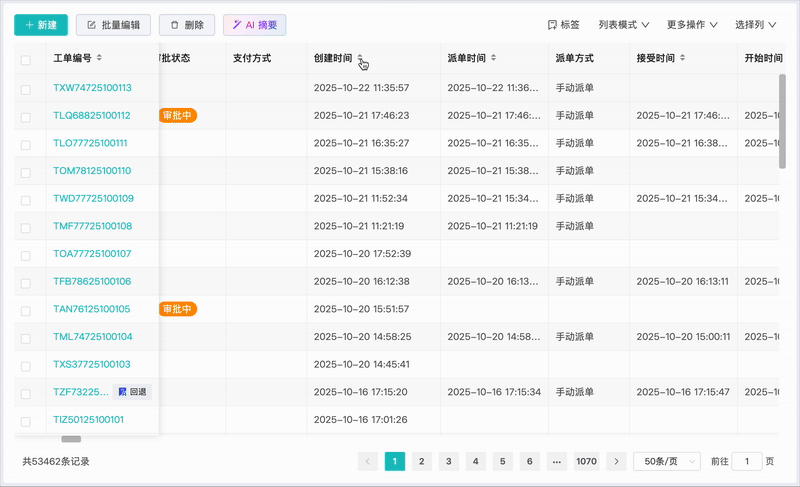The image size is (800, 487).
Task: Sort by 工单编号 column icon
Action: 99,58
